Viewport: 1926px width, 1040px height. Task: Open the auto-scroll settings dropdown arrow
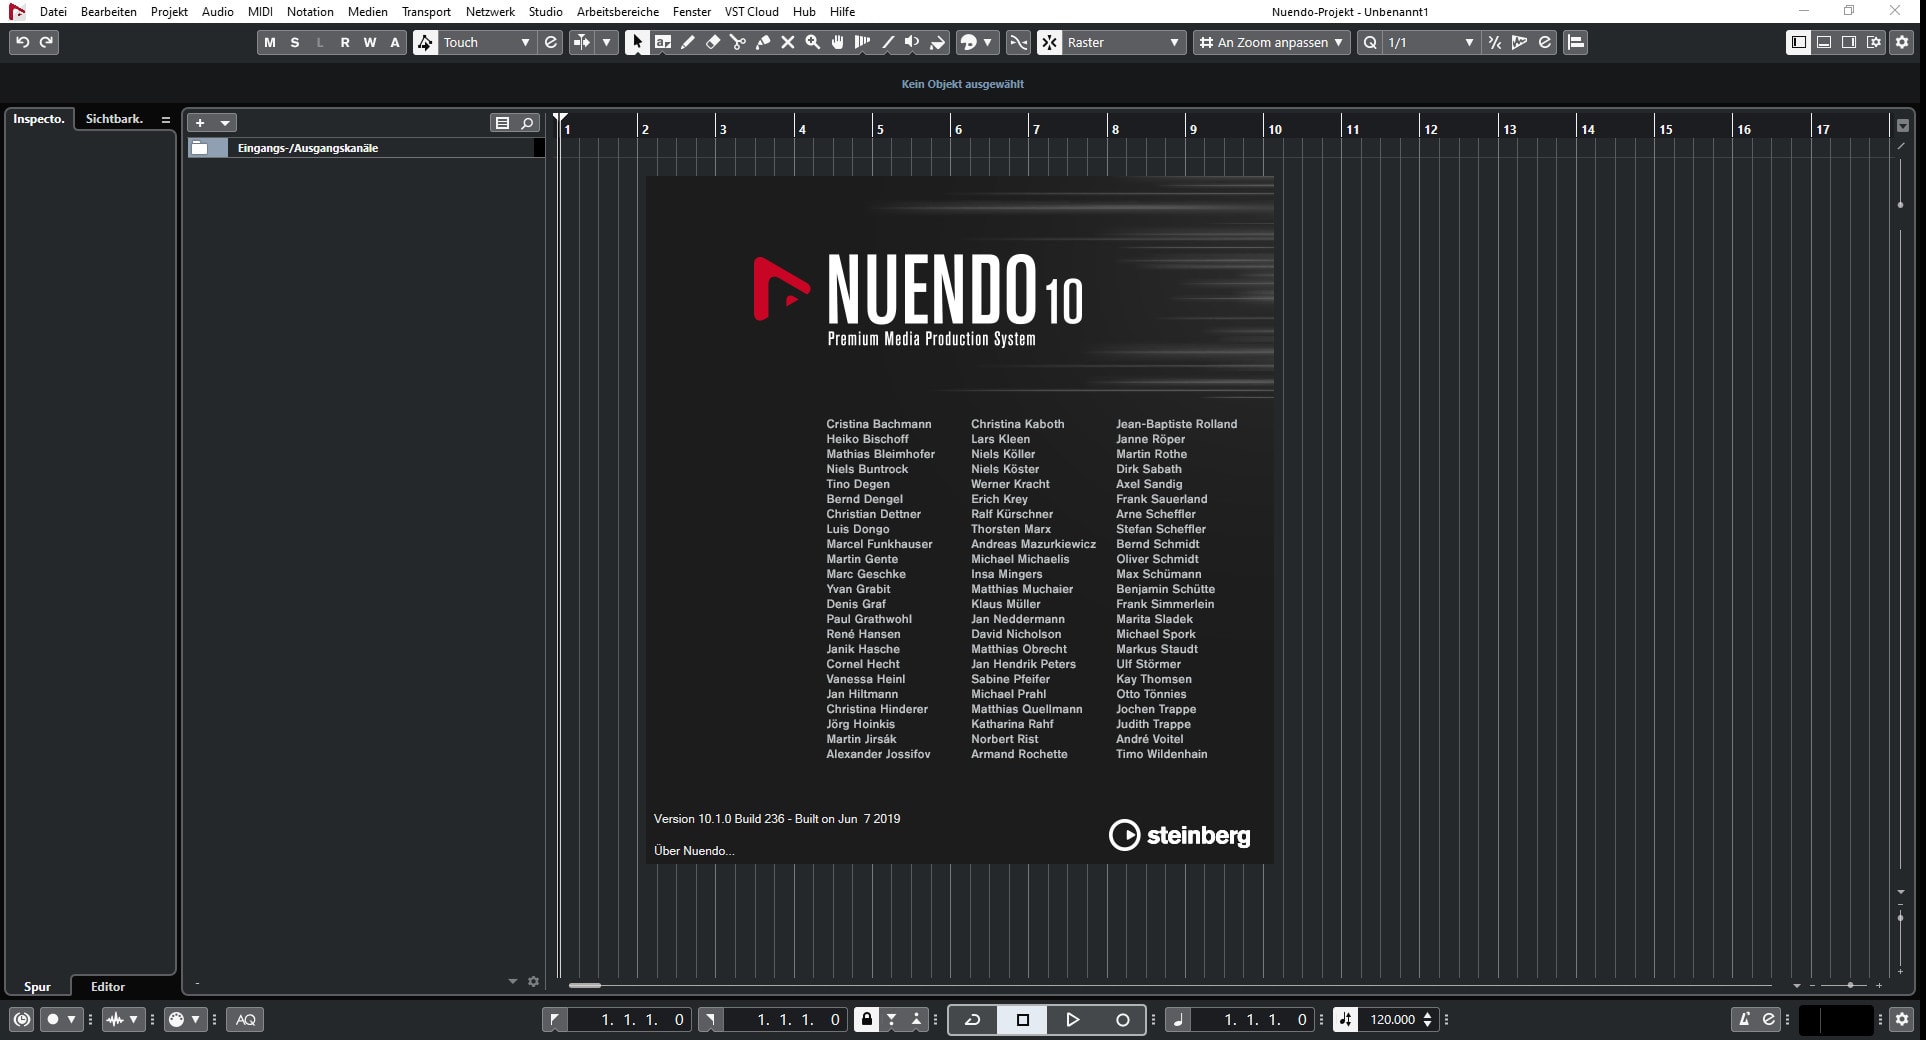(606, 42)
